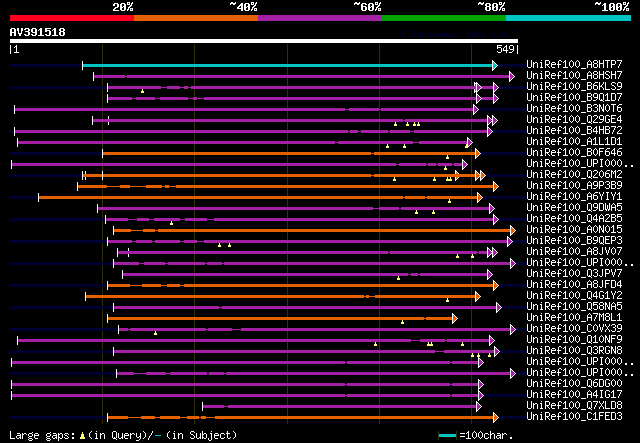
Task: Select the UniRef100_Q206M2 label
Action: 574,175
